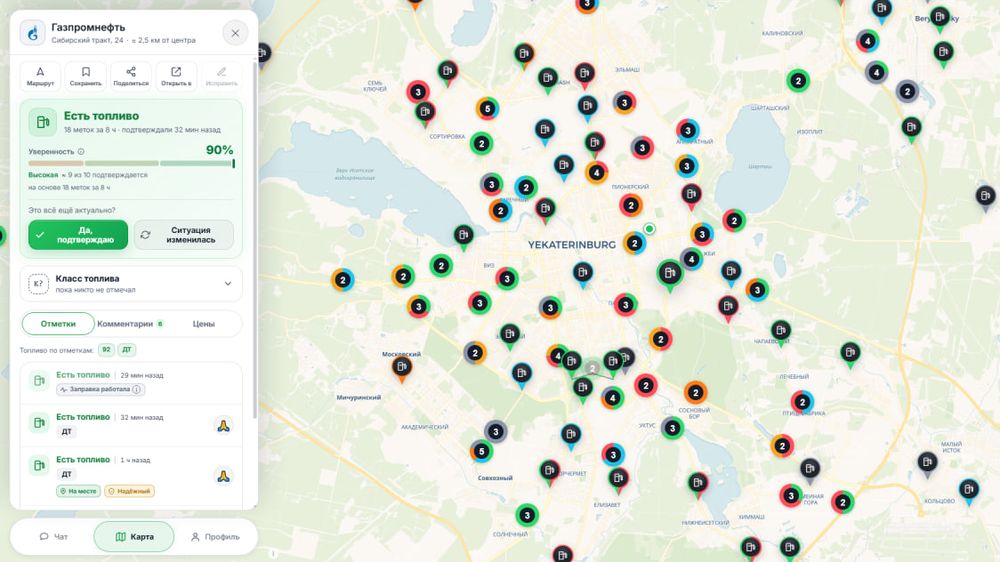Open the Чат section in bottom bar
Viewport: 1000px width, 562px height.
click(54, 536)
